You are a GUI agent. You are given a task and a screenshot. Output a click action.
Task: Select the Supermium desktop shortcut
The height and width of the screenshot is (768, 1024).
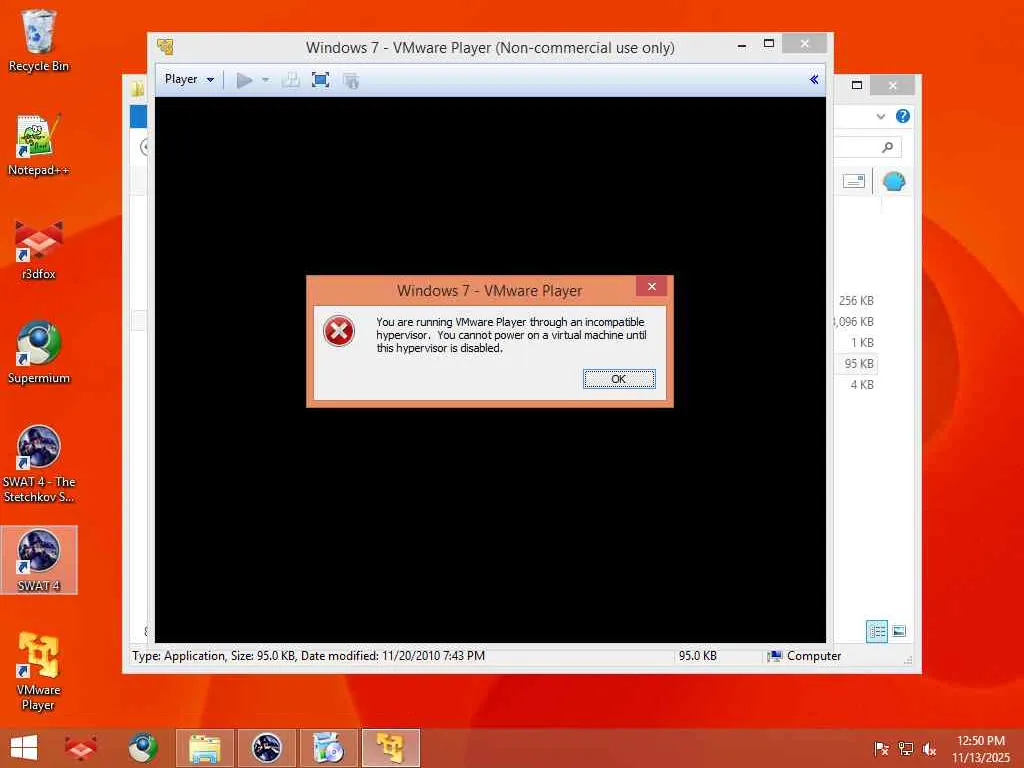[x=39, y=353]
